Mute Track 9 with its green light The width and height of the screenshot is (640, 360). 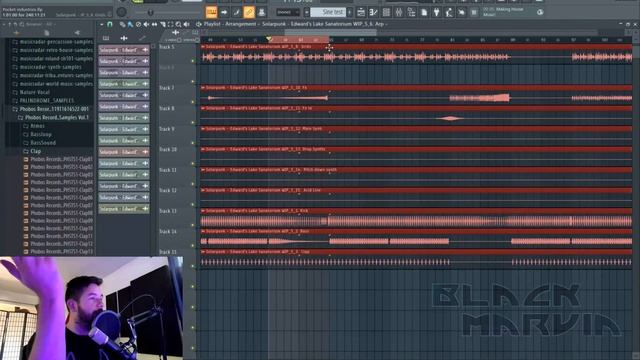tap(193, 143)
